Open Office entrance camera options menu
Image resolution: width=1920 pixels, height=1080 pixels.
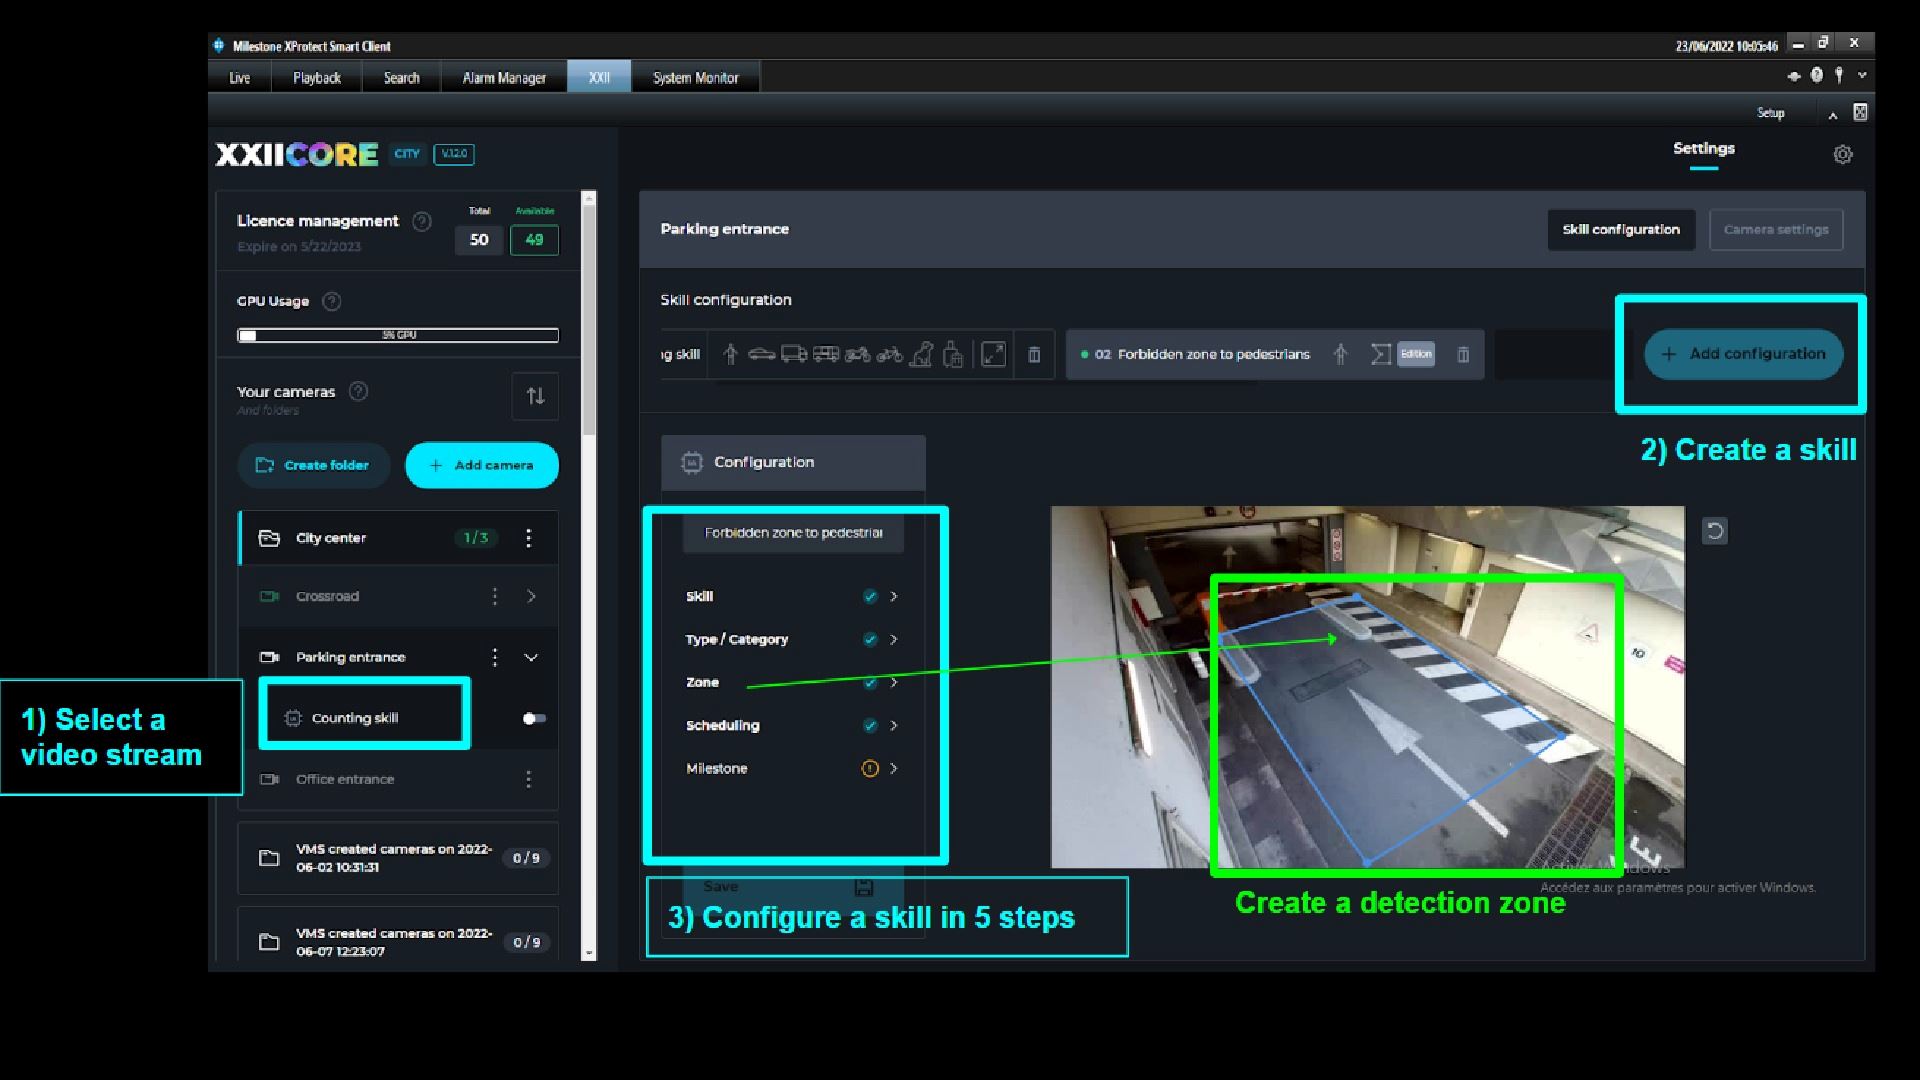pyautogui.click(x=528, y=779)
